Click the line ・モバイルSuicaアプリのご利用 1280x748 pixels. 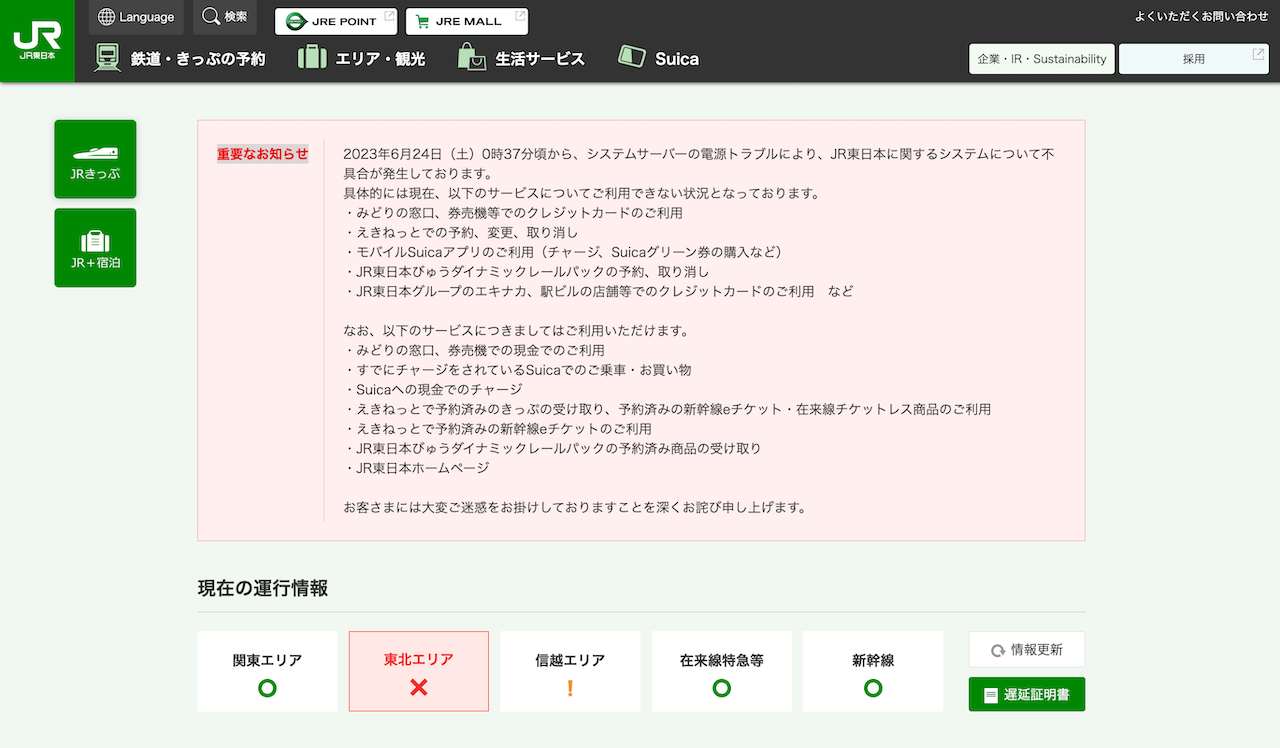pos(562,252)
